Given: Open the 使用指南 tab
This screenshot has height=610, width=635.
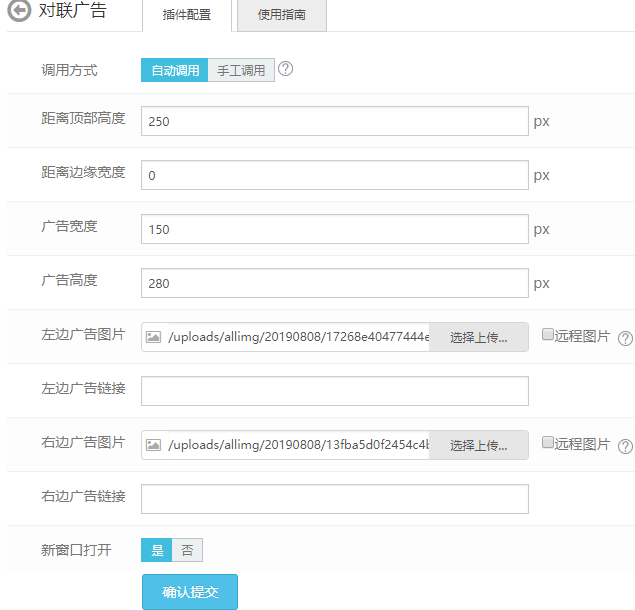Looking at the screenshot, I should point(282,15).
